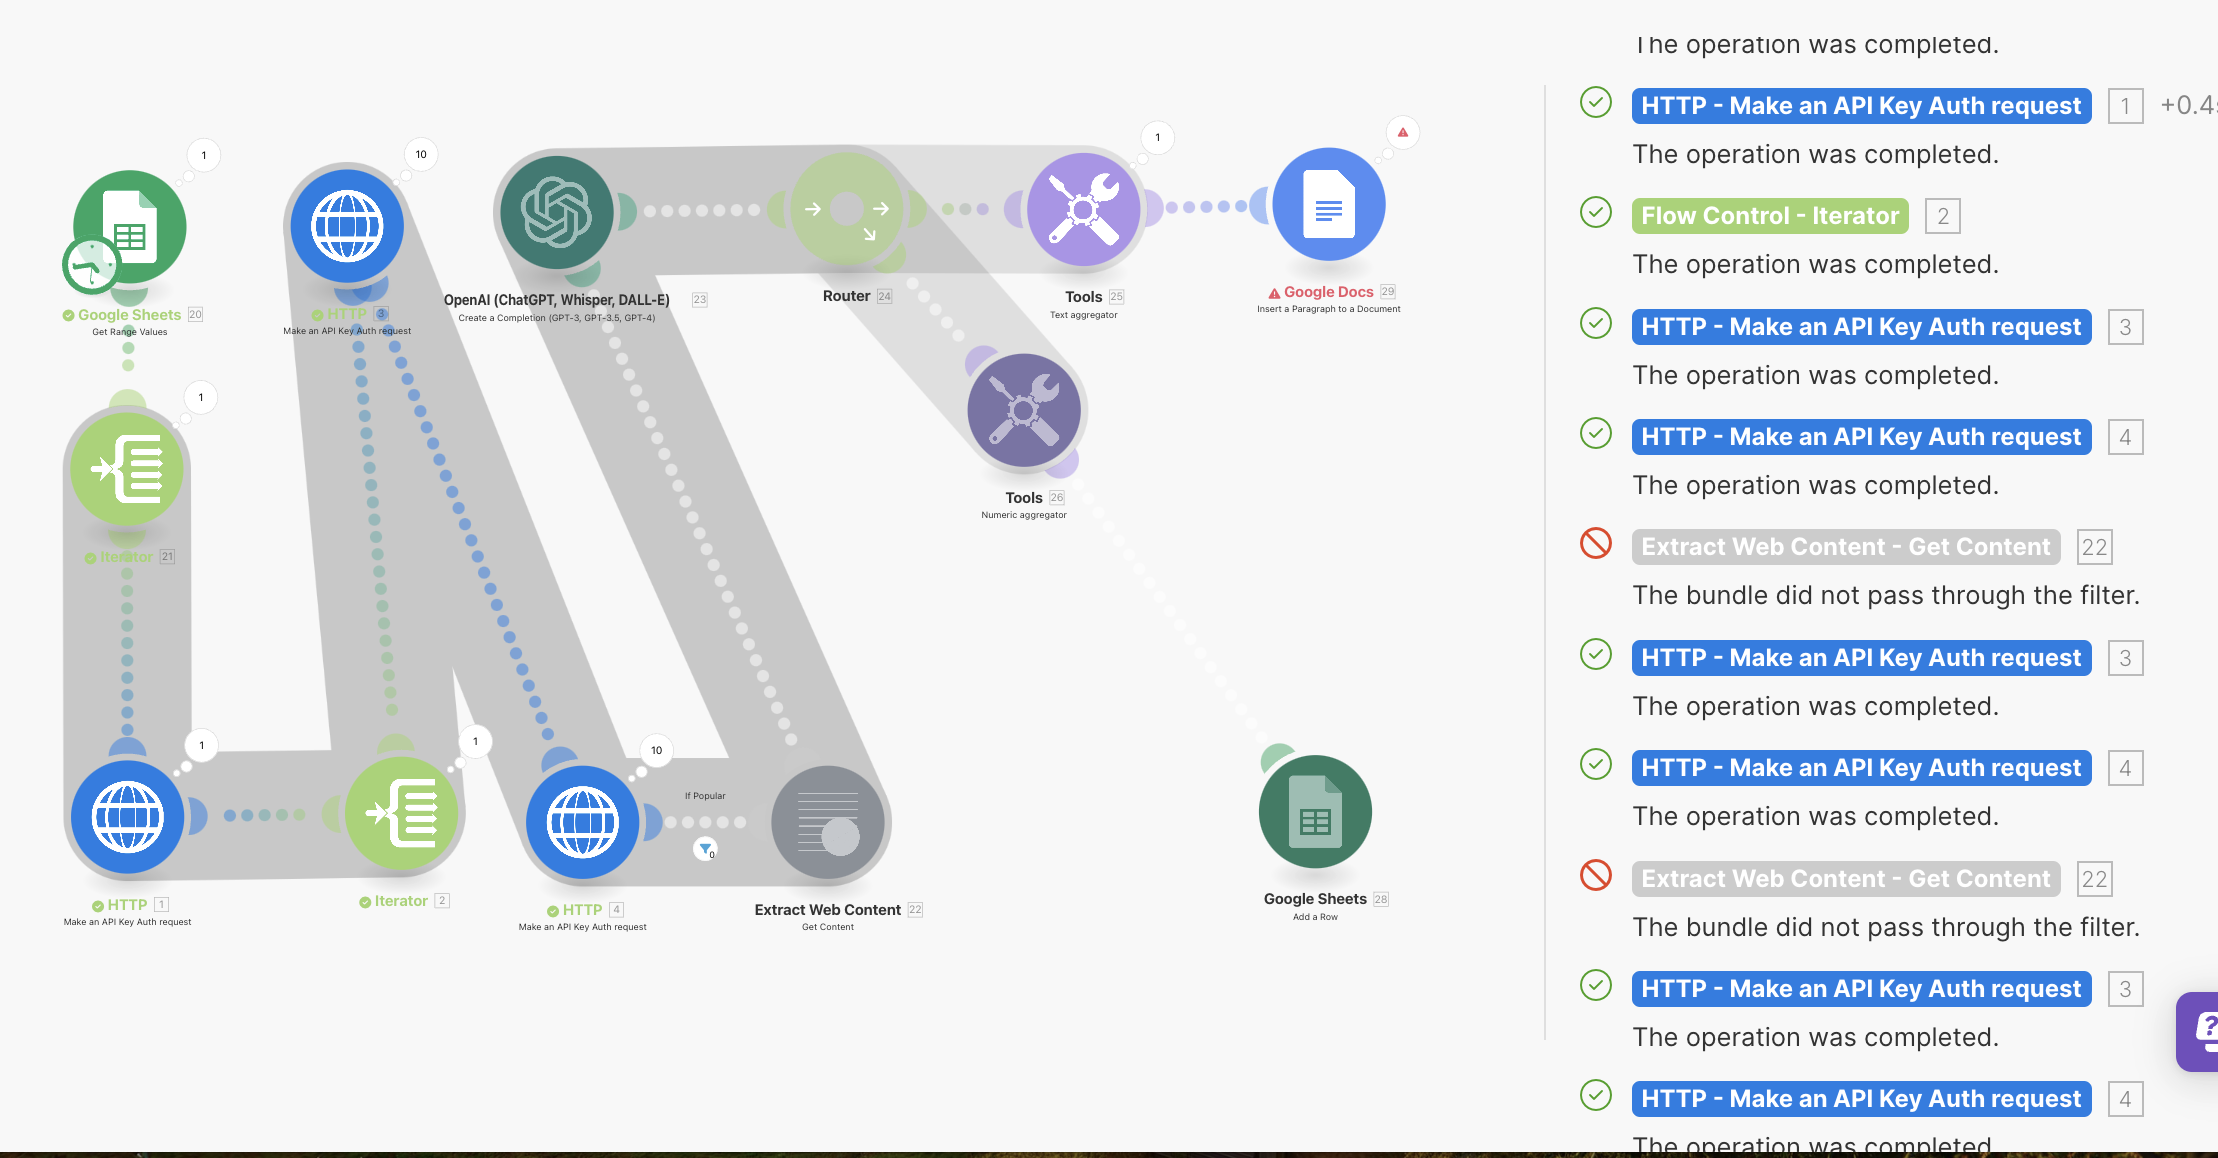Click the If Popular filter icon
Image resolution: width=2218 pixels, height=1158 pixels.
[x=706, y=850]
